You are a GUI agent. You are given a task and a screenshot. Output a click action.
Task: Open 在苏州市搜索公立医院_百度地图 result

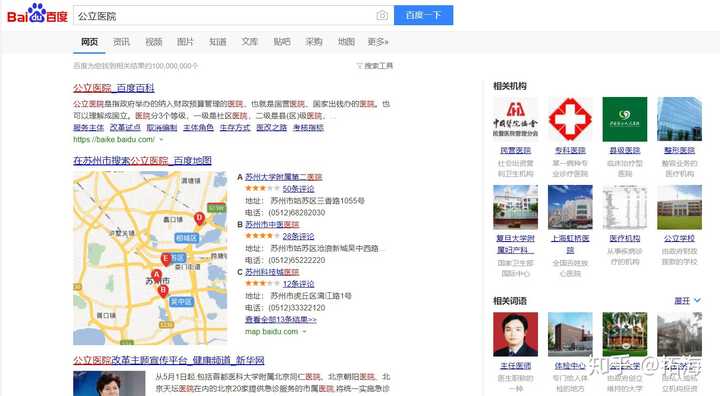142,160
